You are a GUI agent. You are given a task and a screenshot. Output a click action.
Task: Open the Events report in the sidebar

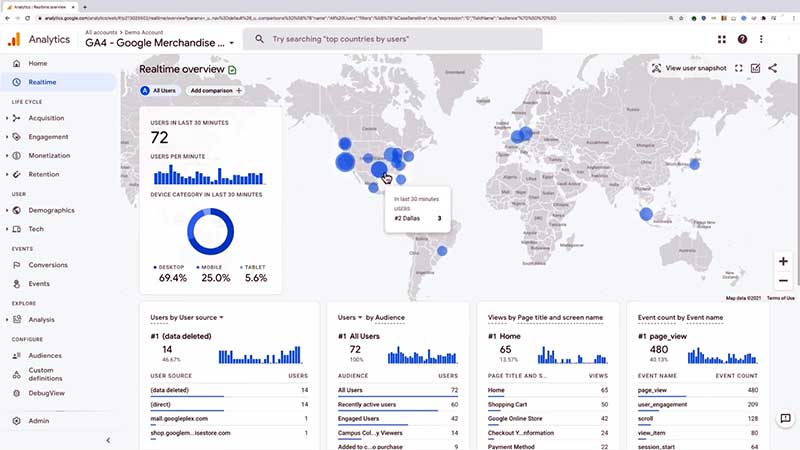pos(39,284)
